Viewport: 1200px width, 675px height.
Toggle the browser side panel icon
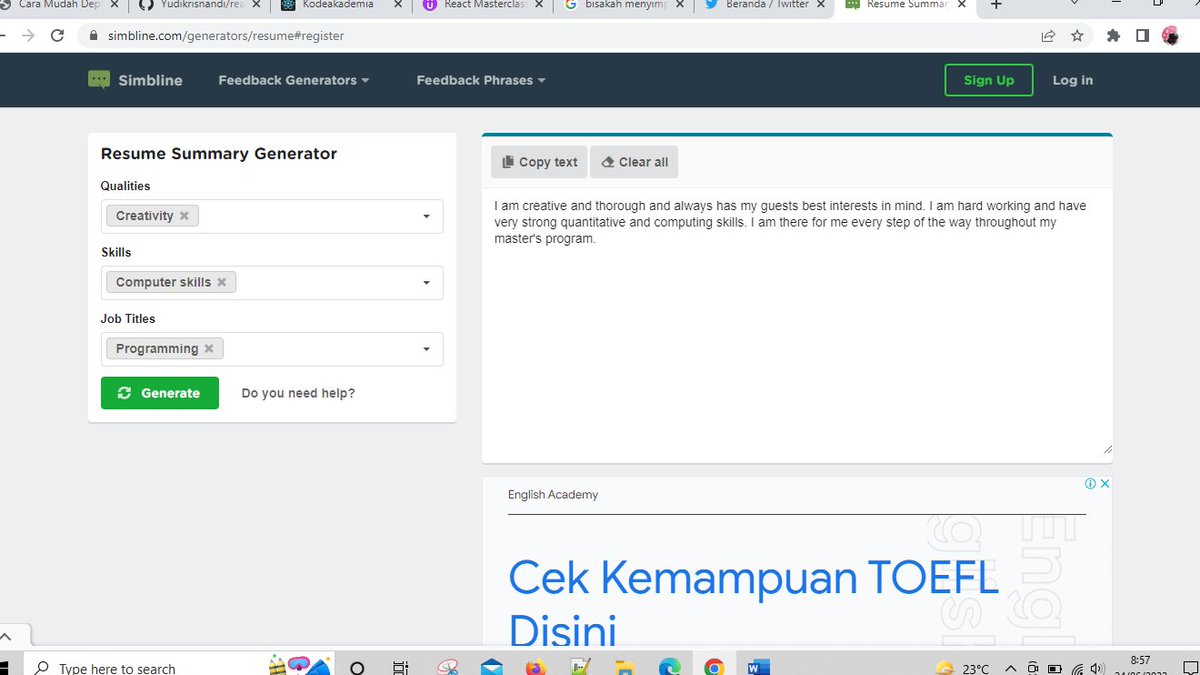pos(1142,36)
